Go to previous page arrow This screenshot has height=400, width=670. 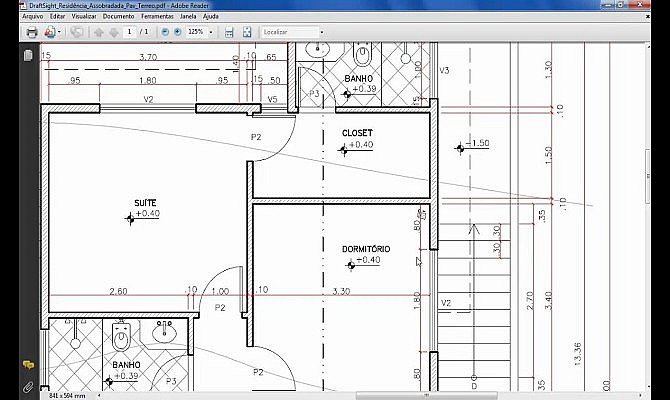pos(99,32)
